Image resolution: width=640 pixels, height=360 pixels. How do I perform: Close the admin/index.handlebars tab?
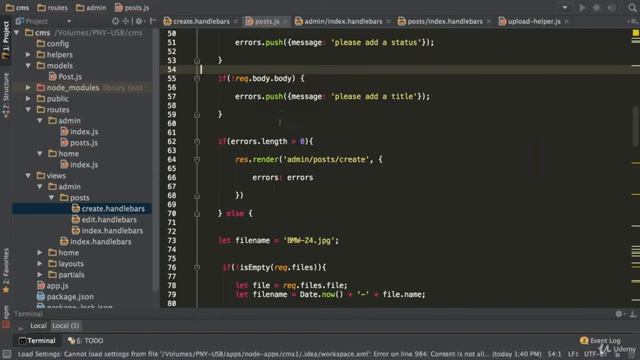coord(388,21)
